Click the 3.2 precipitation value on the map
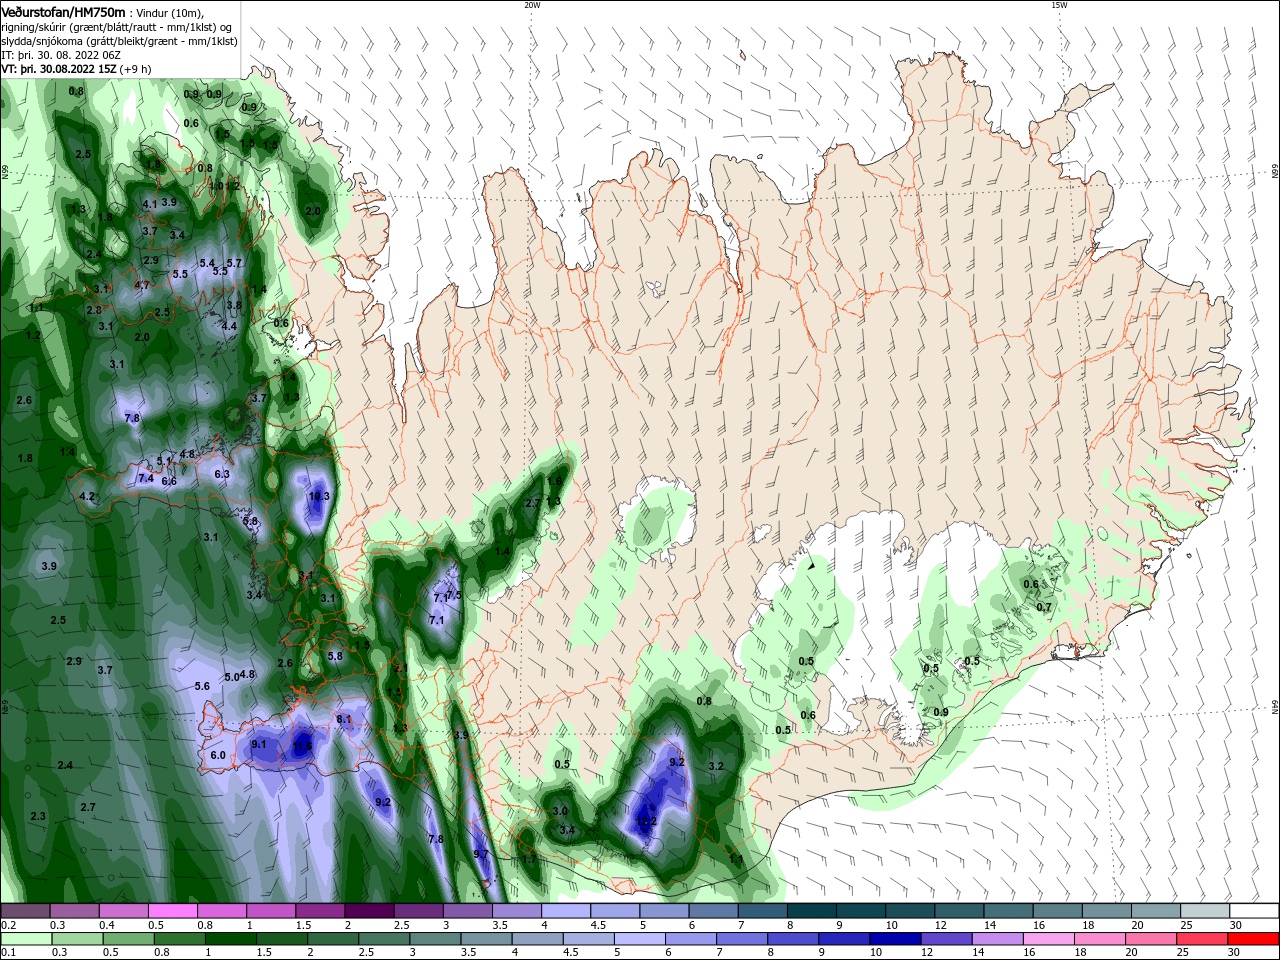1280x960 pixels. [x=716, y=766]
